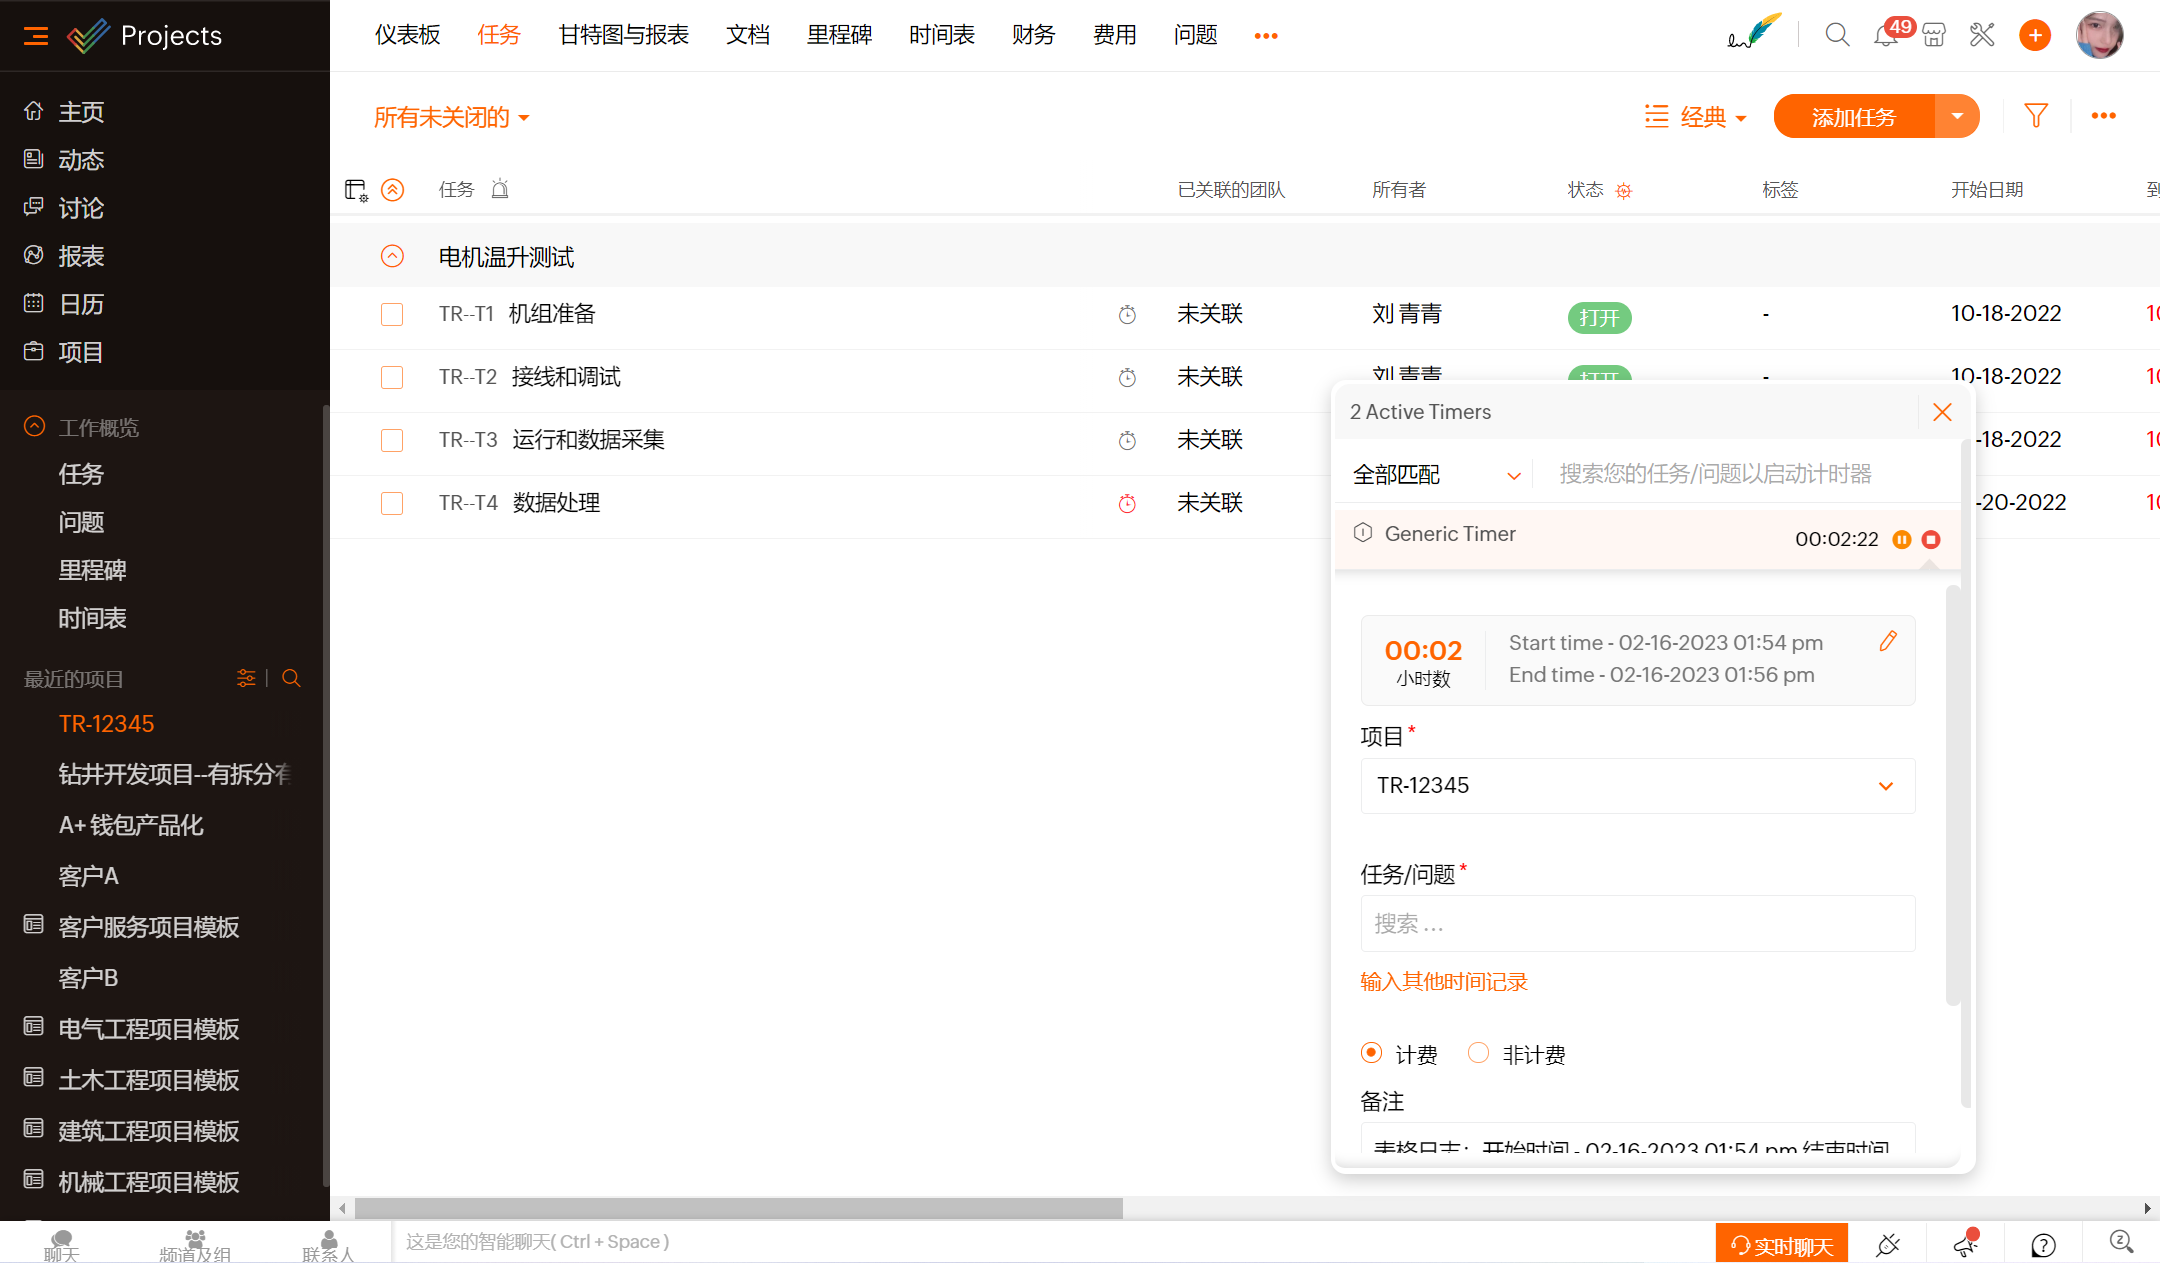Stop the Generic Timer
Screen dimensions: 2160x1263
click(x=1931, y=540)
